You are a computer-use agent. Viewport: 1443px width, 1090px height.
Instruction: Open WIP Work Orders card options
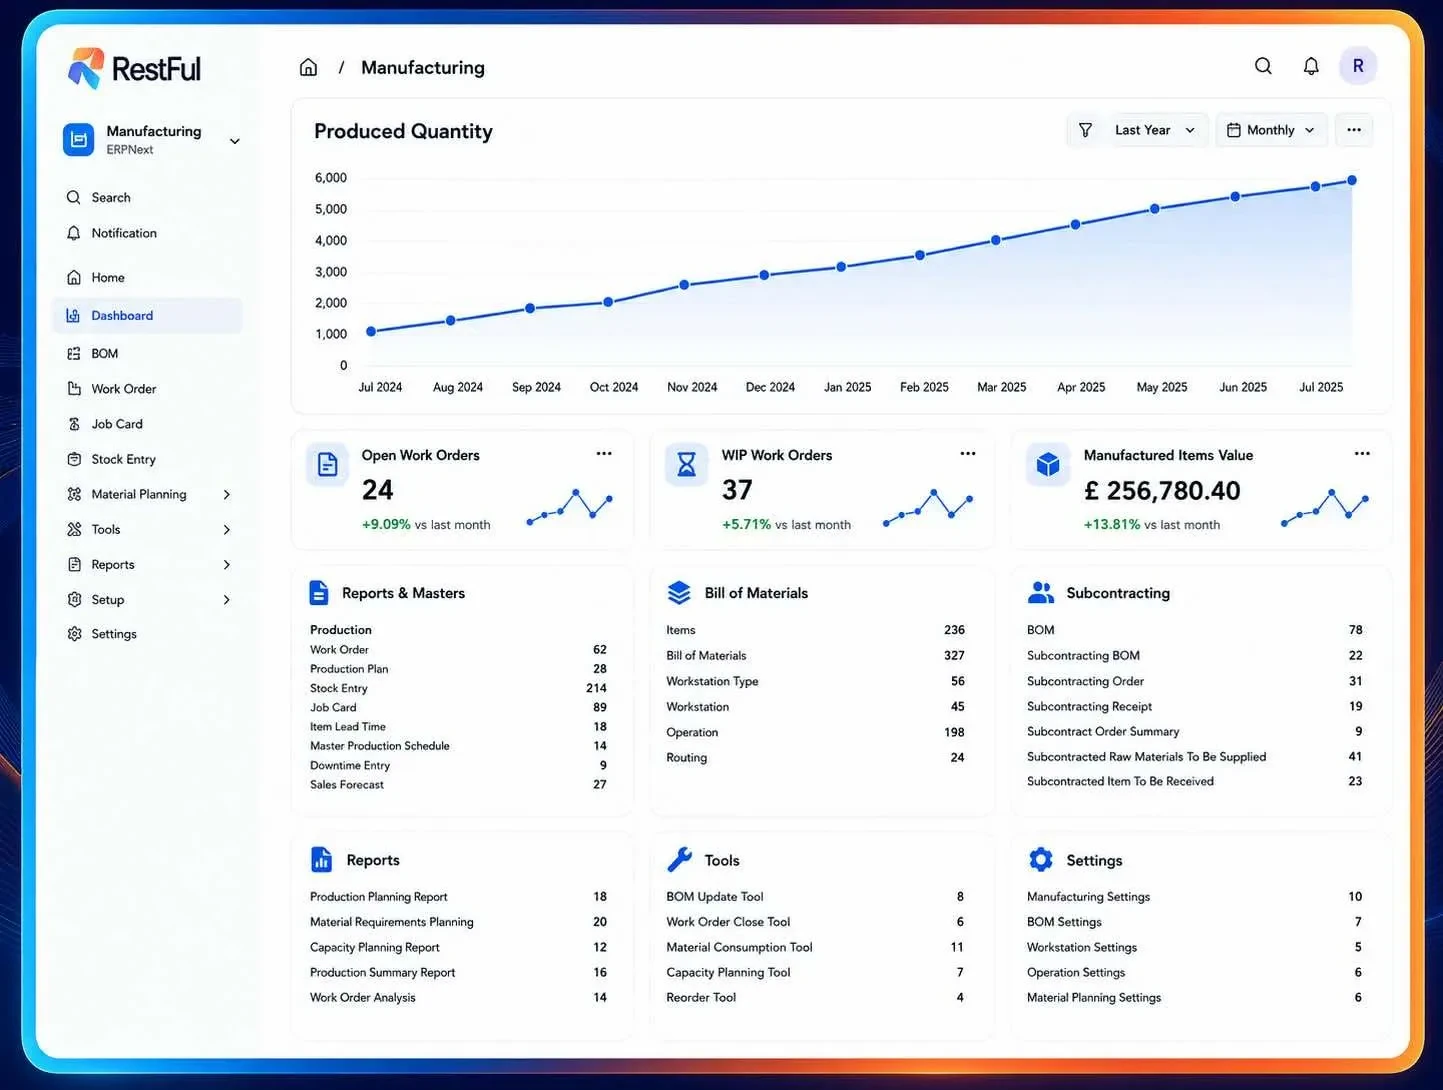coord(967,454)
